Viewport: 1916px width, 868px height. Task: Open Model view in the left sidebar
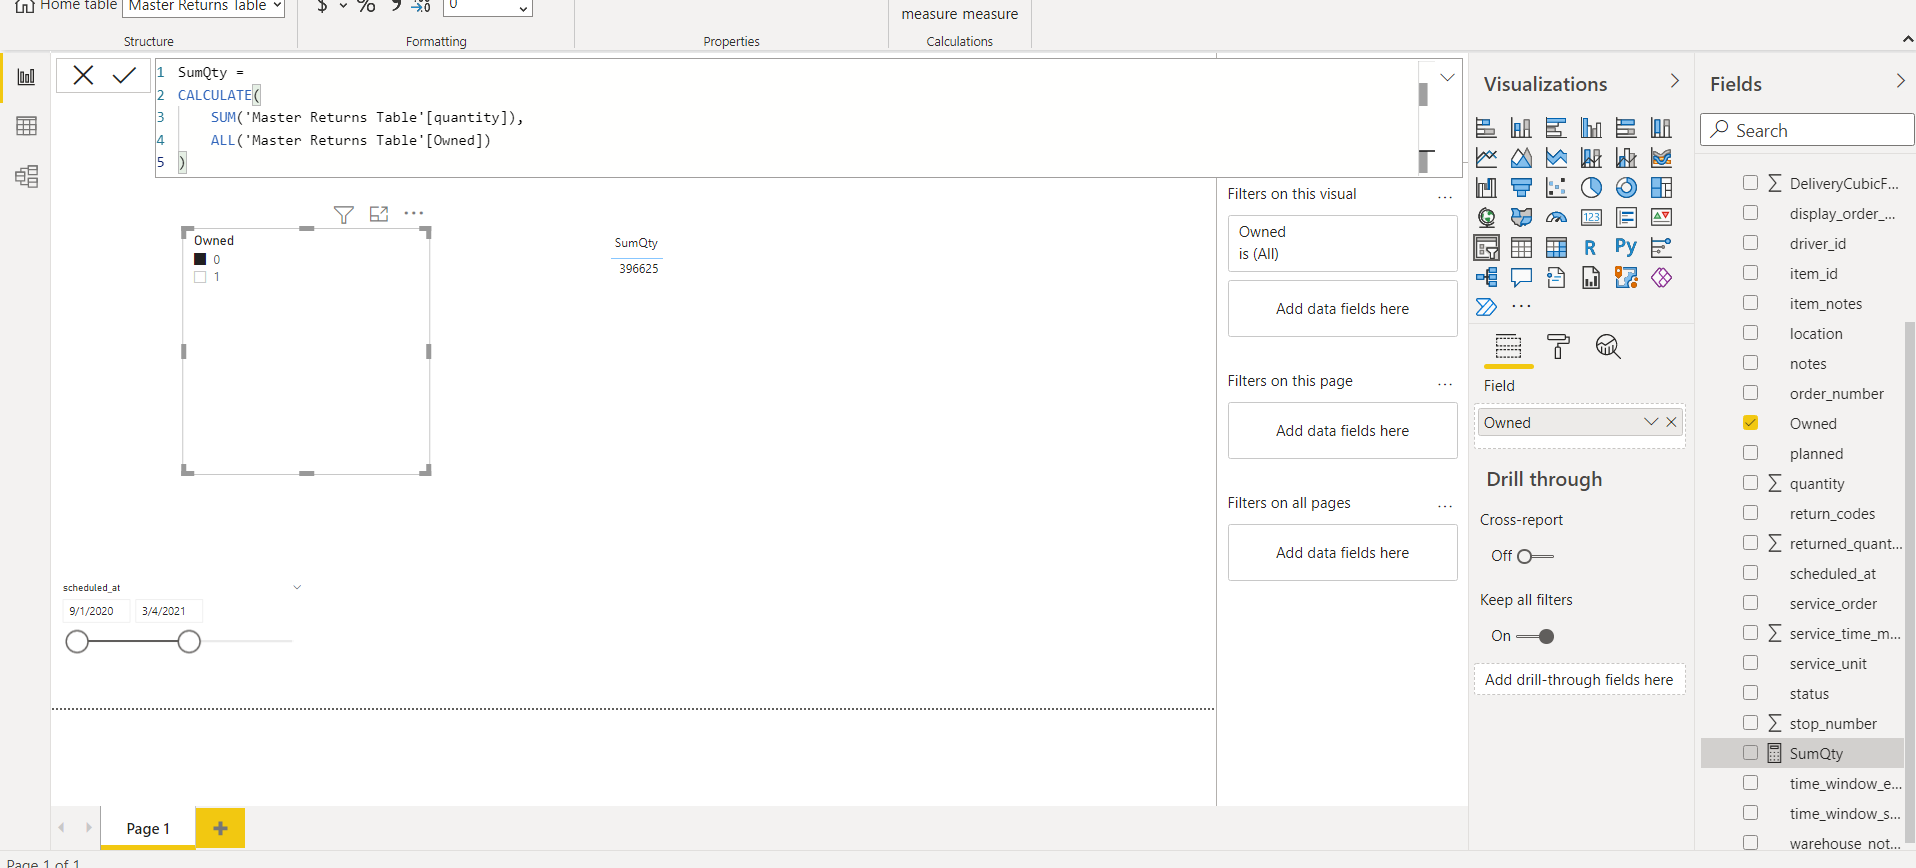tap(27, 177)
